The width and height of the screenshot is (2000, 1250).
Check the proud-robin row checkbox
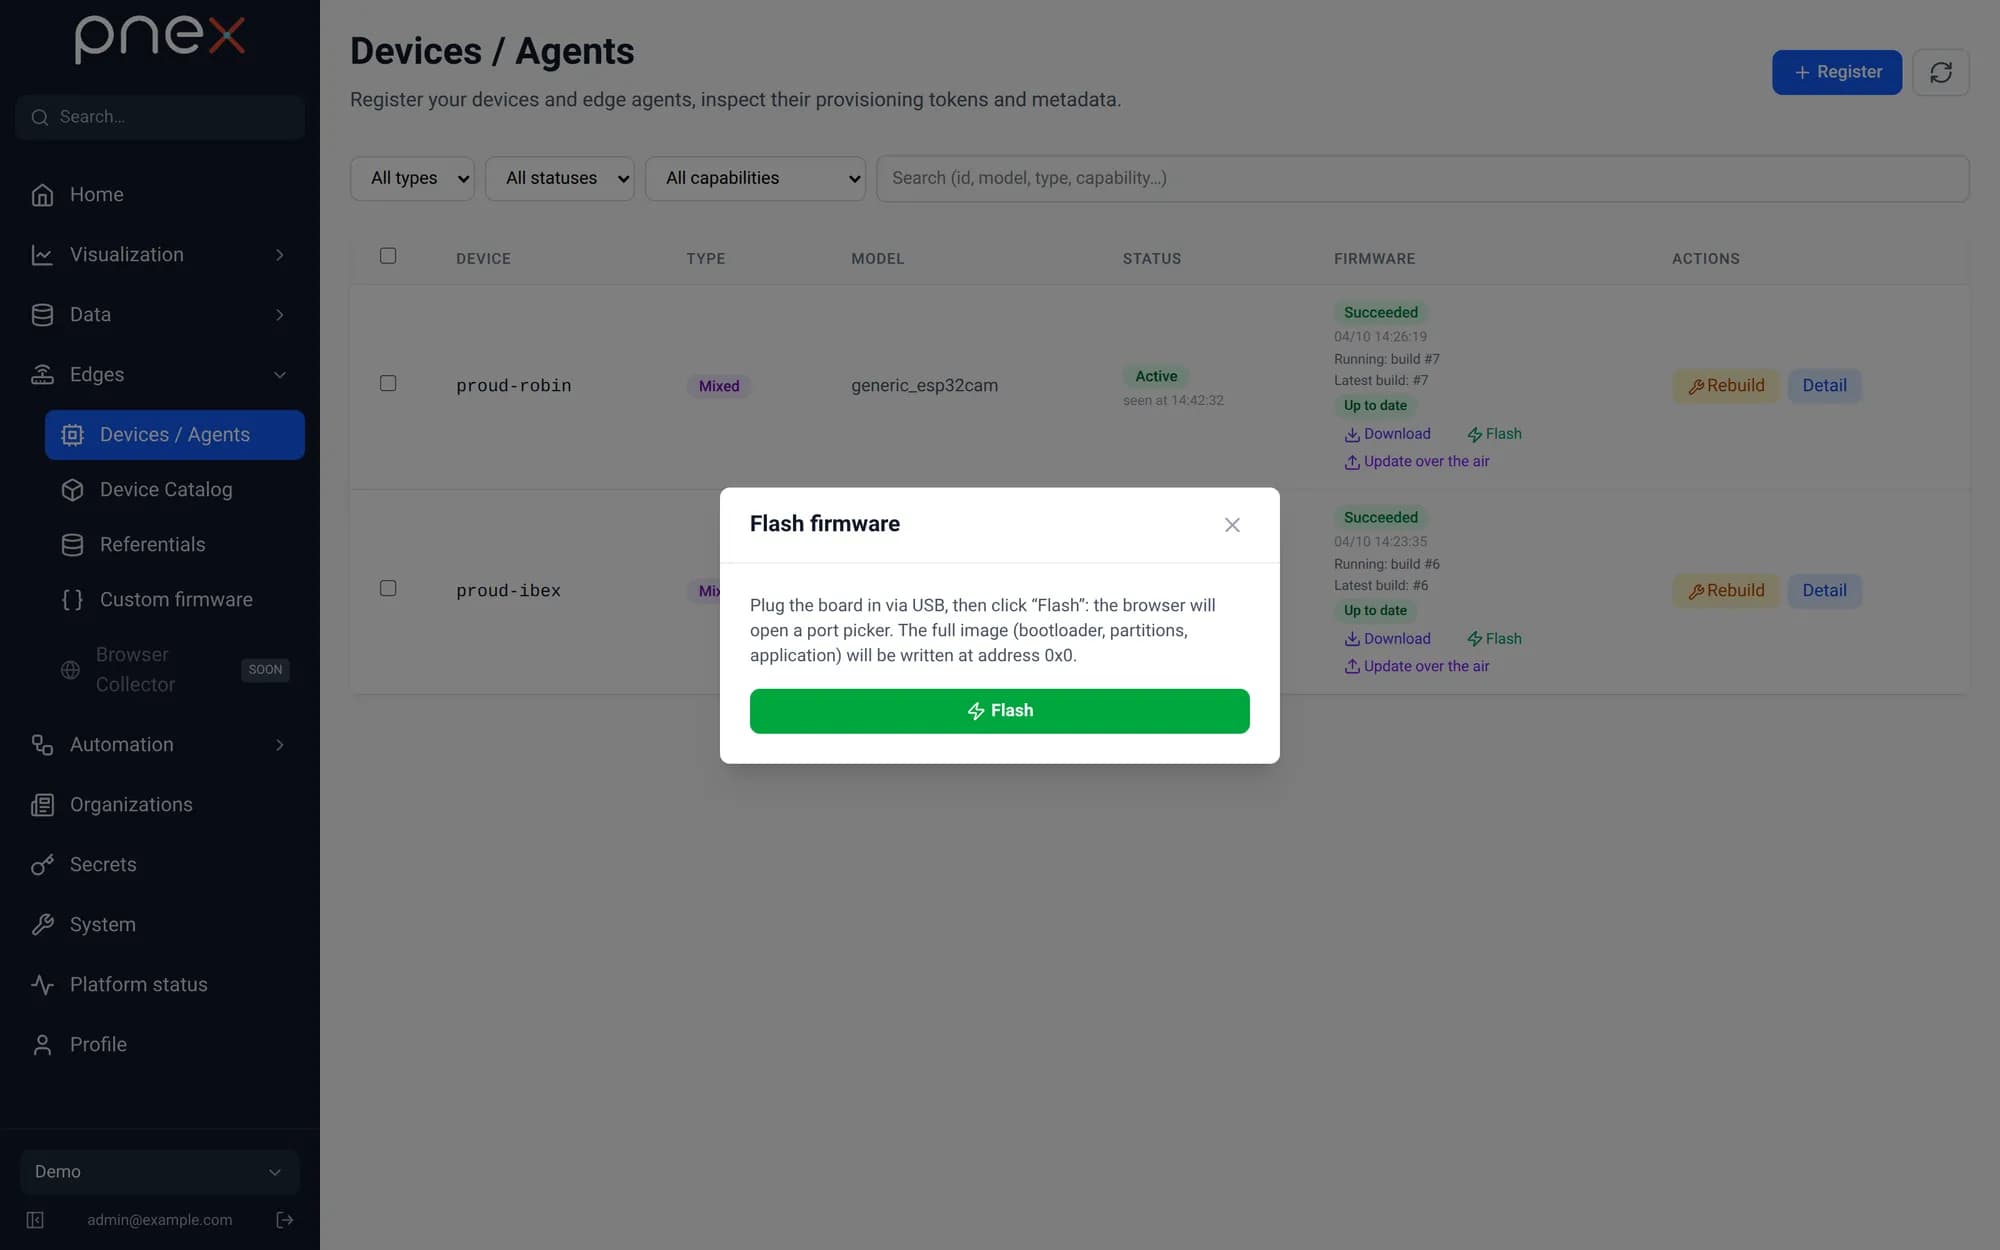pyautogui.click(x=388, y=383)
